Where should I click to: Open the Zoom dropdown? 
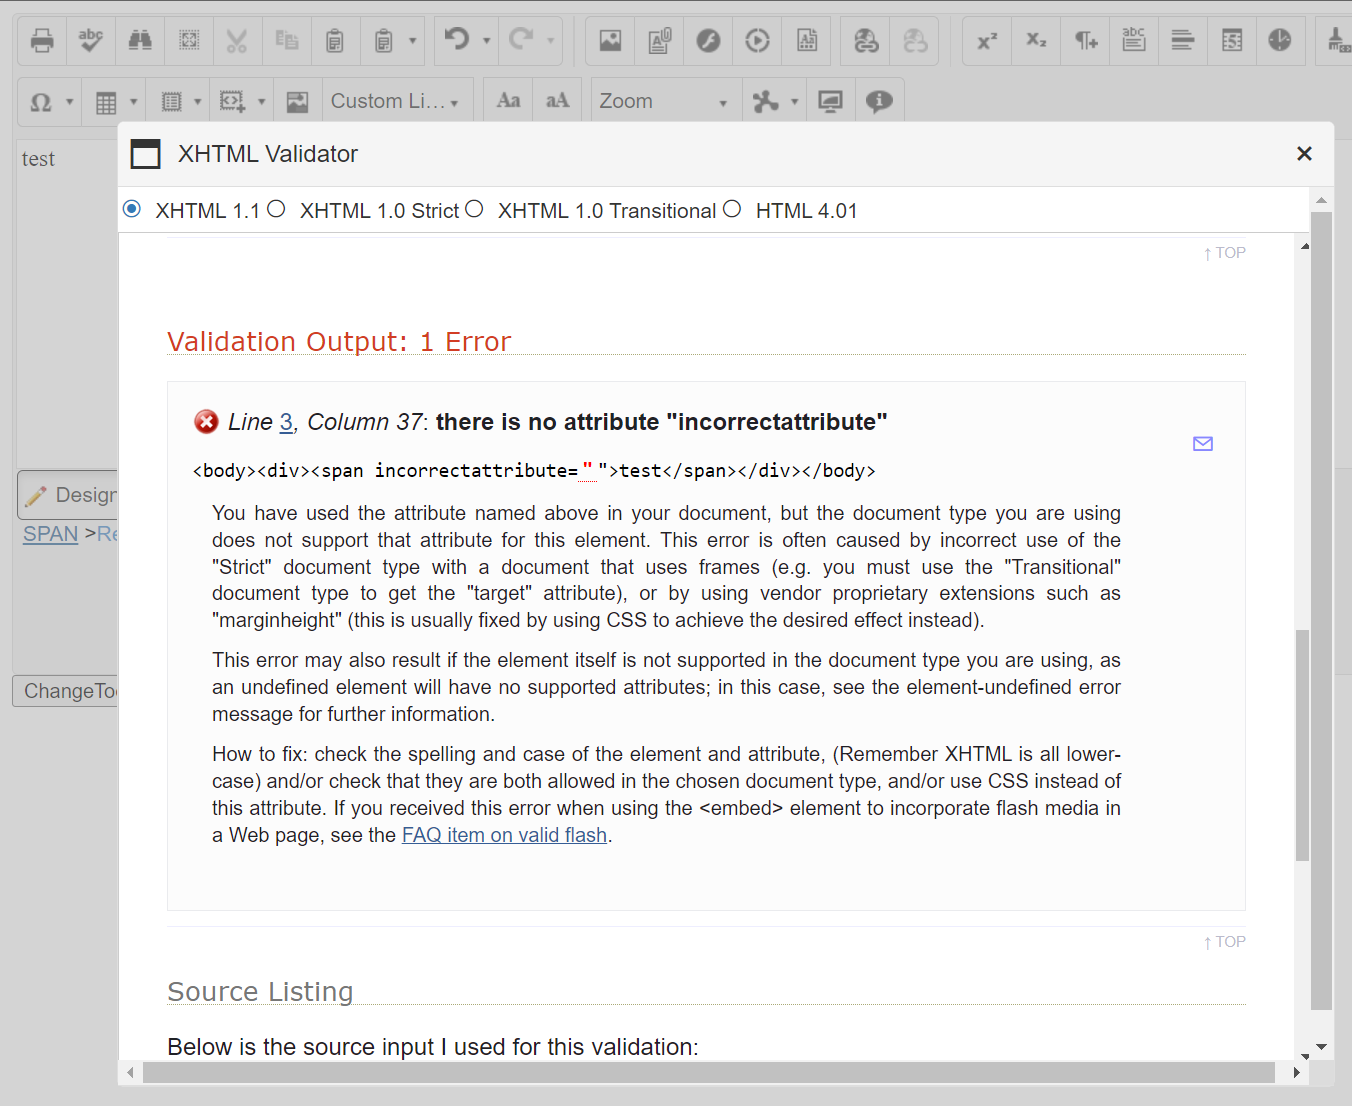(x=664, y=101)
